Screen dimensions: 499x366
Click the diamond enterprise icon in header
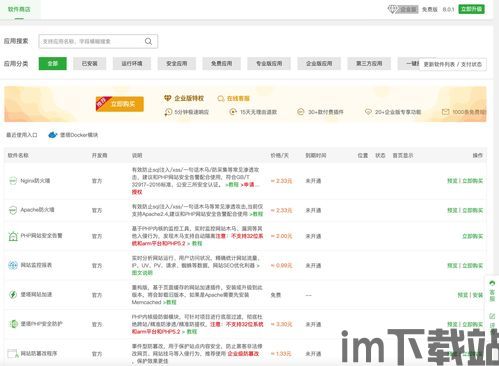(392, 9)
